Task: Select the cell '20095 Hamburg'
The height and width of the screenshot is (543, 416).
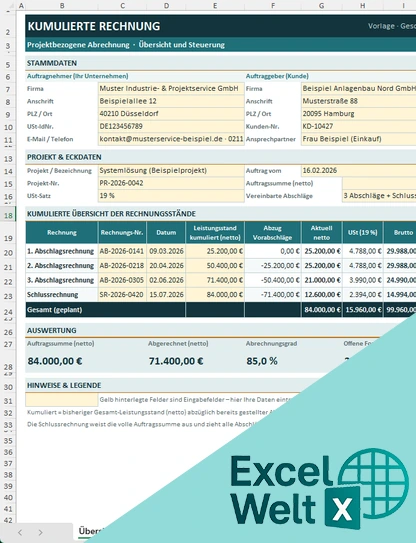Action: [359, 114]
